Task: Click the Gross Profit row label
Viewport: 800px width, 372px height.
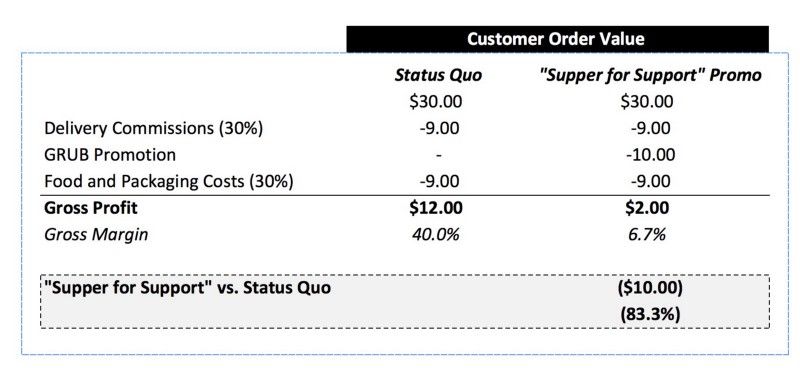Action: [91, 208]
